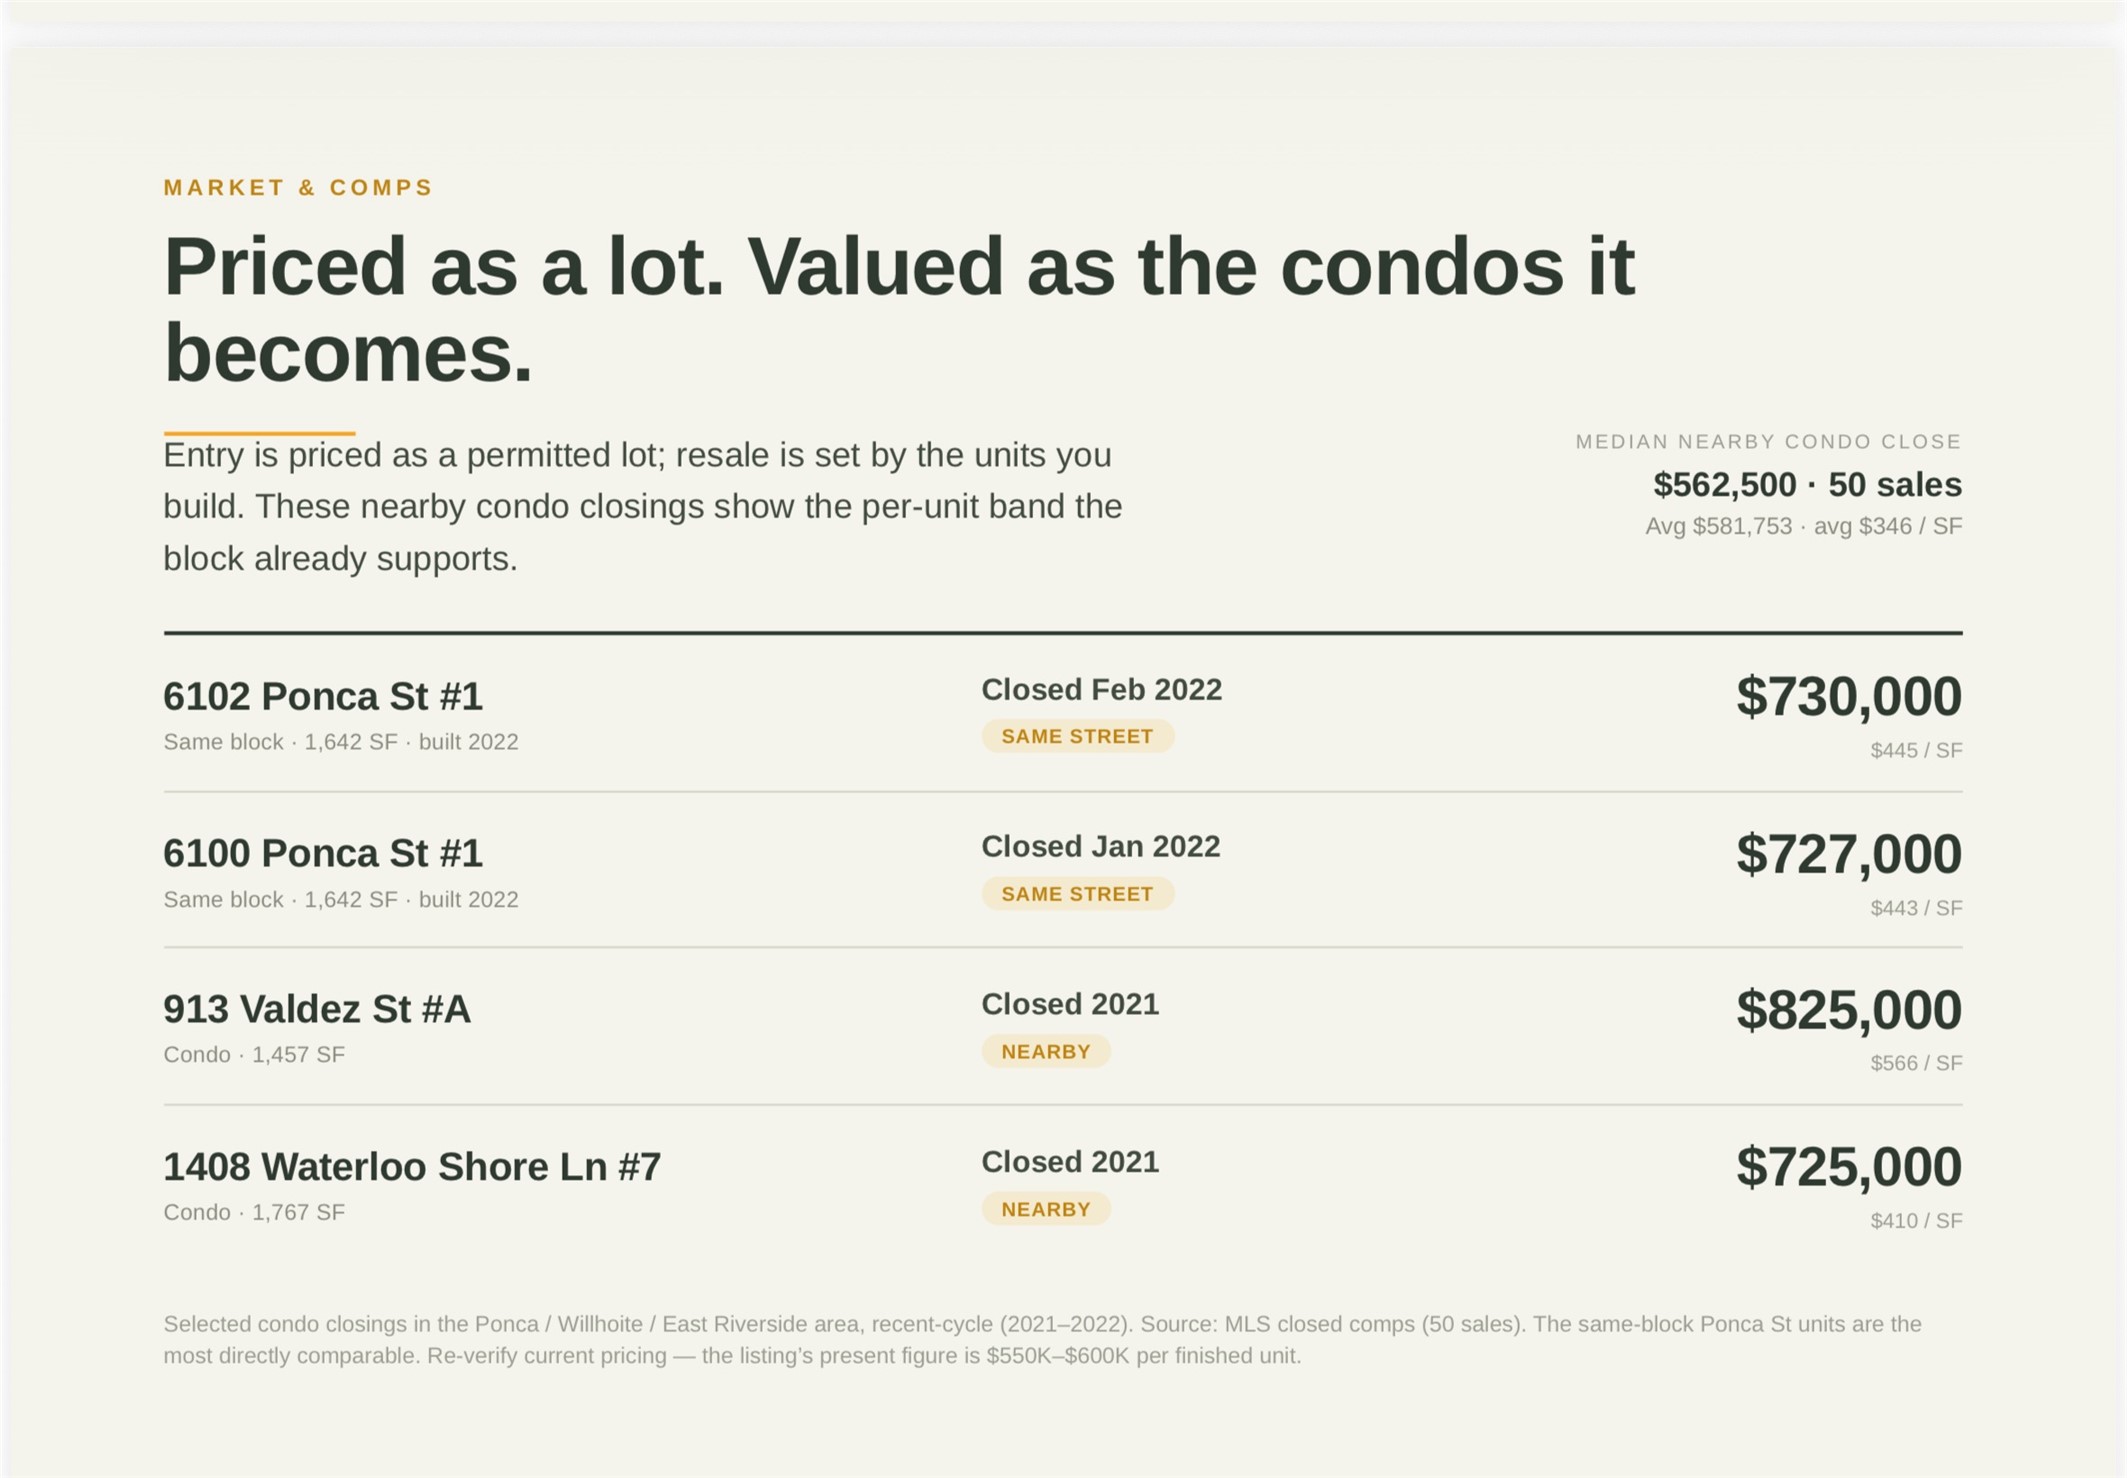Open the 6100 Ponca St #1 listing

322,853
